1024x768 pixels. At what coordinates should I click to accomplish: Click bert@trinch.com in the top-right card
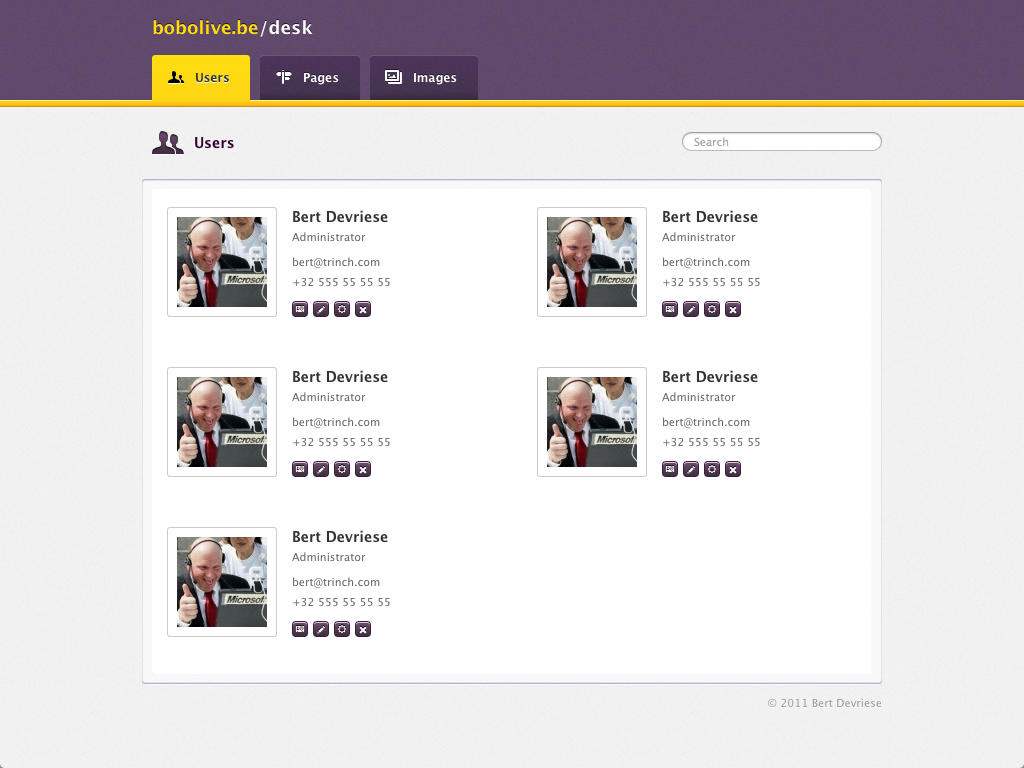(x=706, y=262)
